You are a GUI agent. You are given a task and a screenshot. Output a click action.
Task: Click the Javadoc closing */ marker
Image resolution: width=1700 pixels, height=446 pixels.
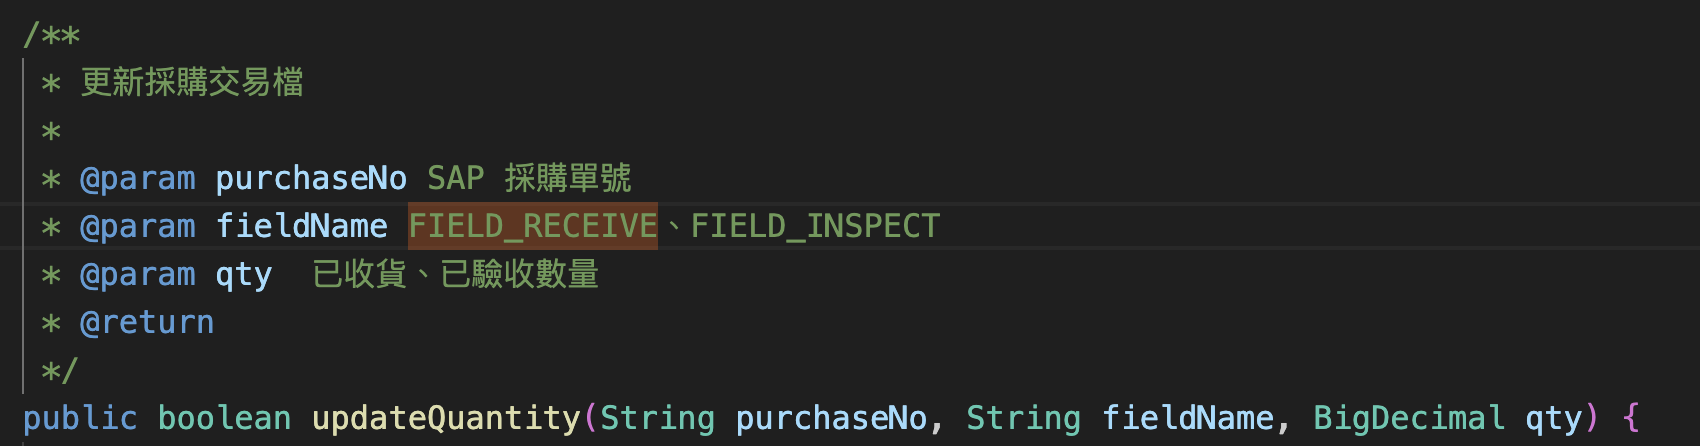(x=60, y=371)
